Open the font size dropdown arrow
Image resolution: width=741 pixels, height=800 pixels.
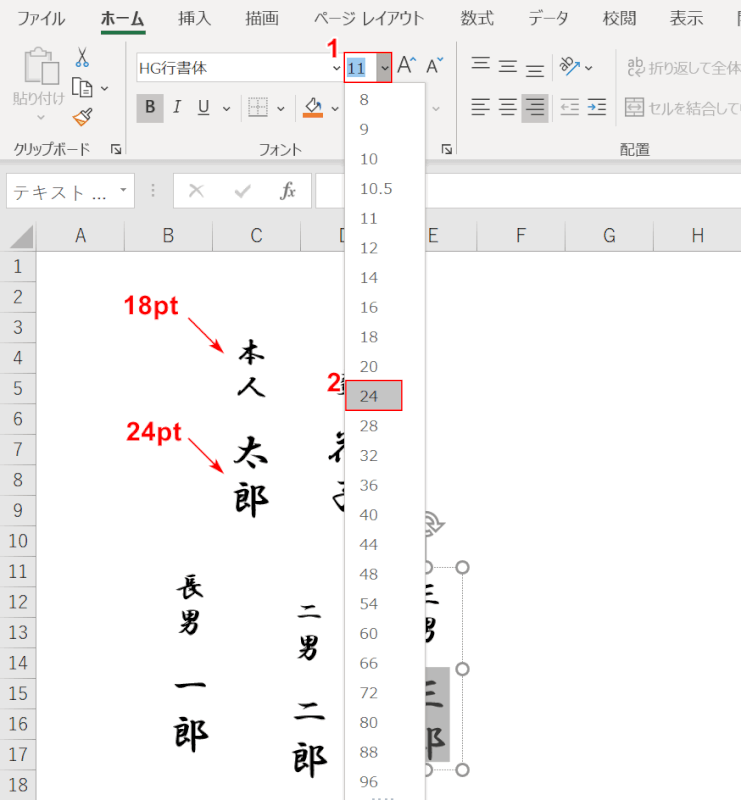[384, 67]
